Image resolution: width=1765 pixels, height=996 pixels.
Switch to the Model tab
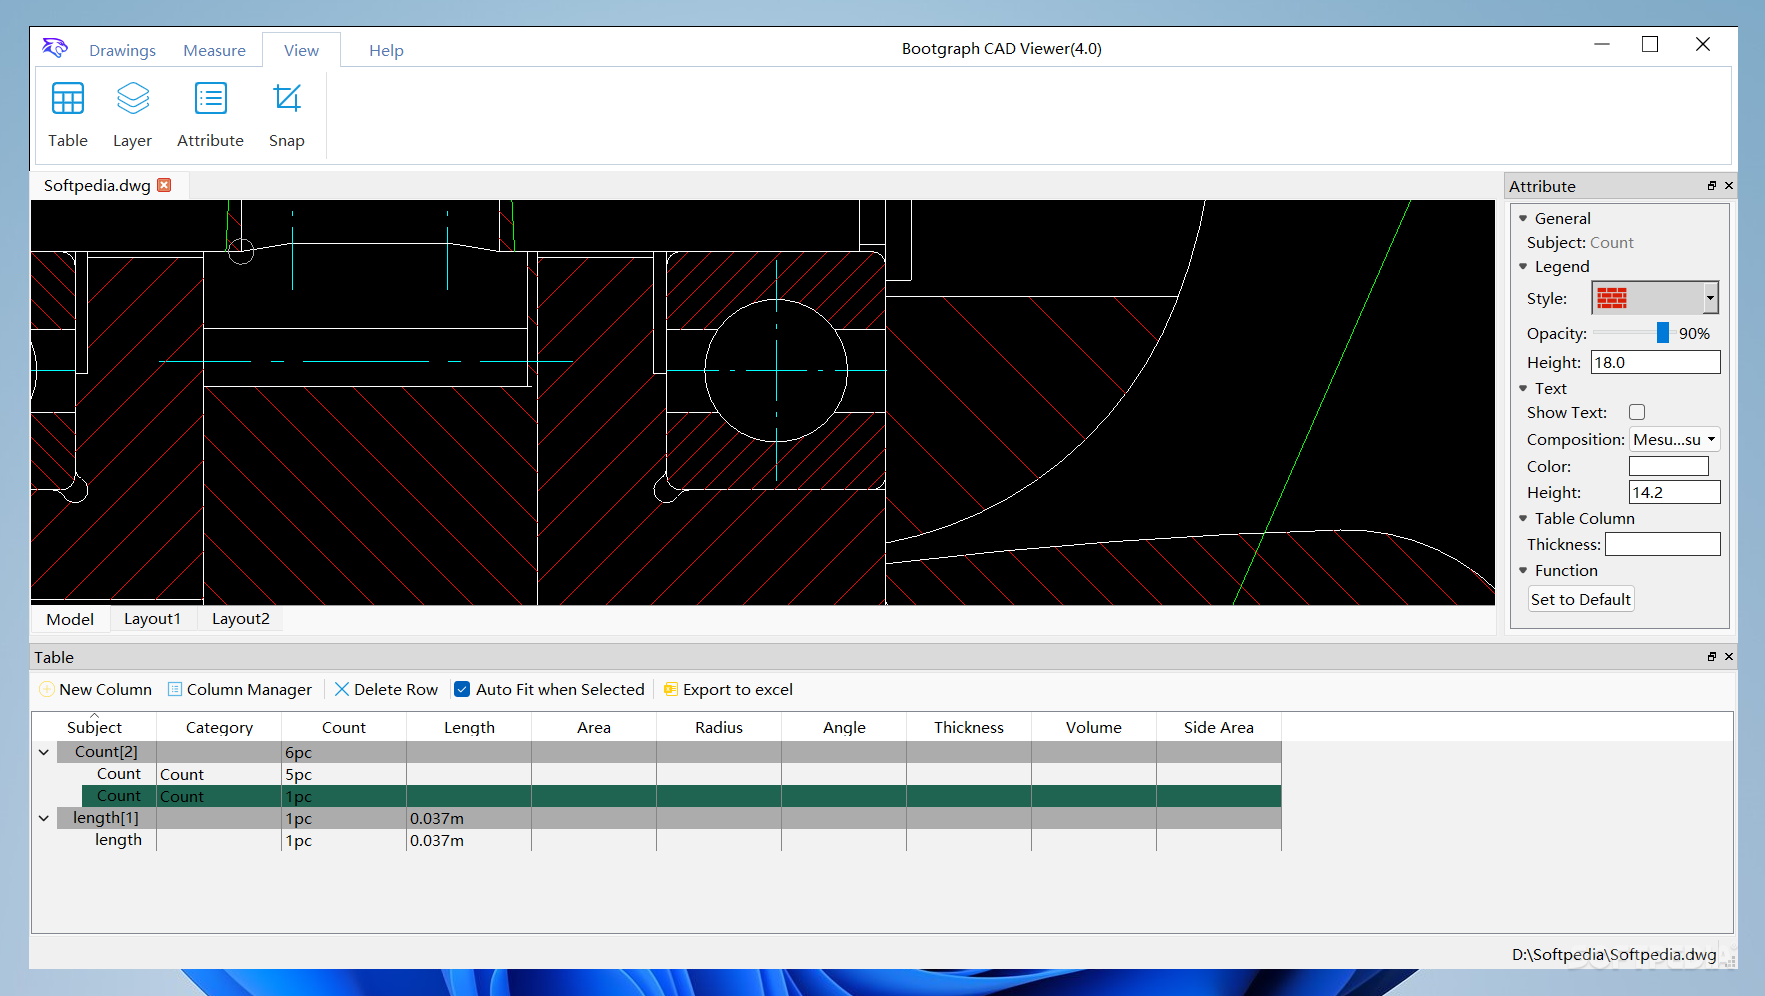[70, 619]
